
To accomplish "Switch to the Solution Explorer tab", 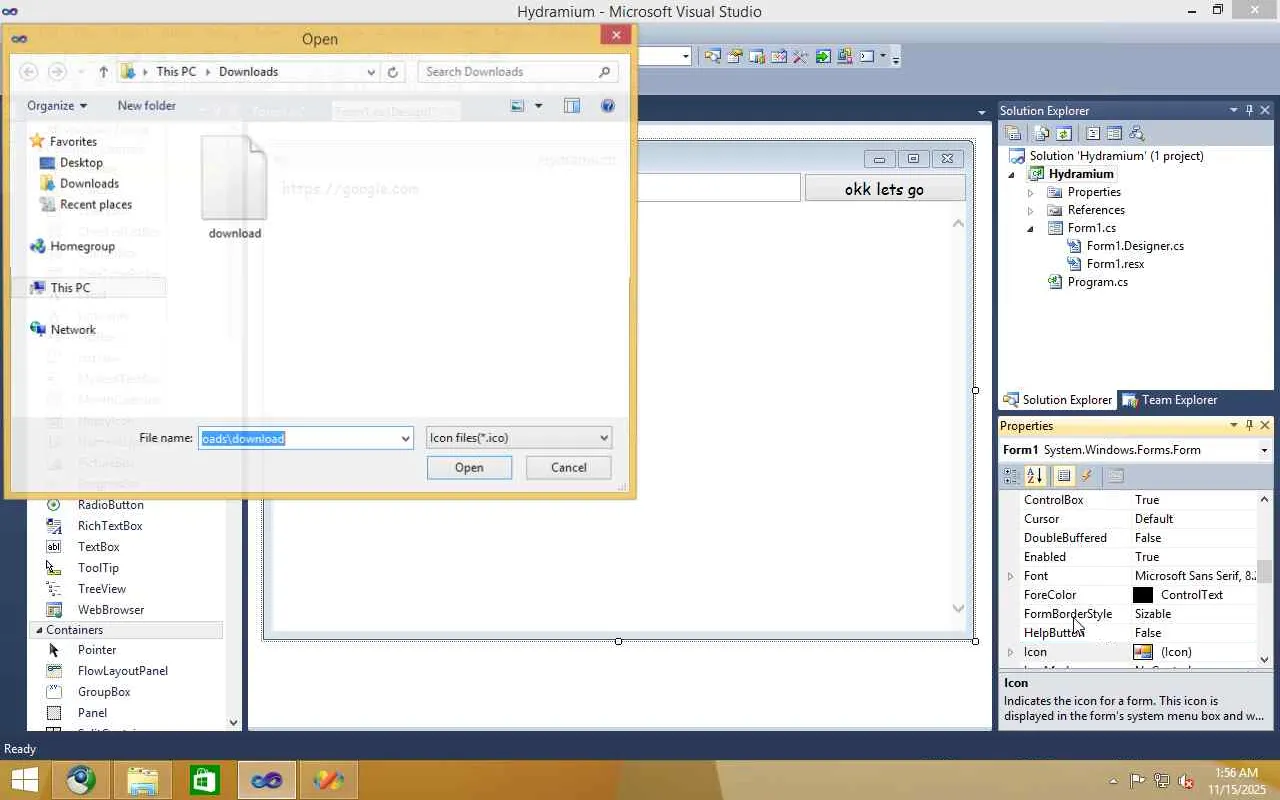I will click(x=1058, y=400).
